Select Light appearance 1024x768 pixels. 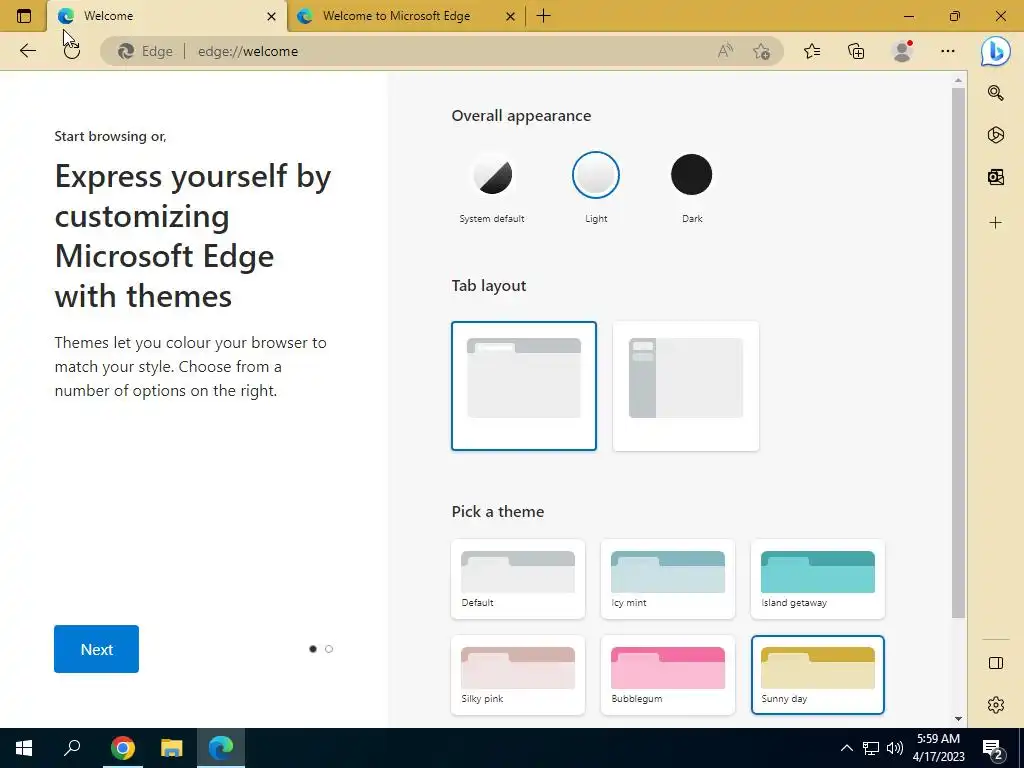tap(596, 175)
